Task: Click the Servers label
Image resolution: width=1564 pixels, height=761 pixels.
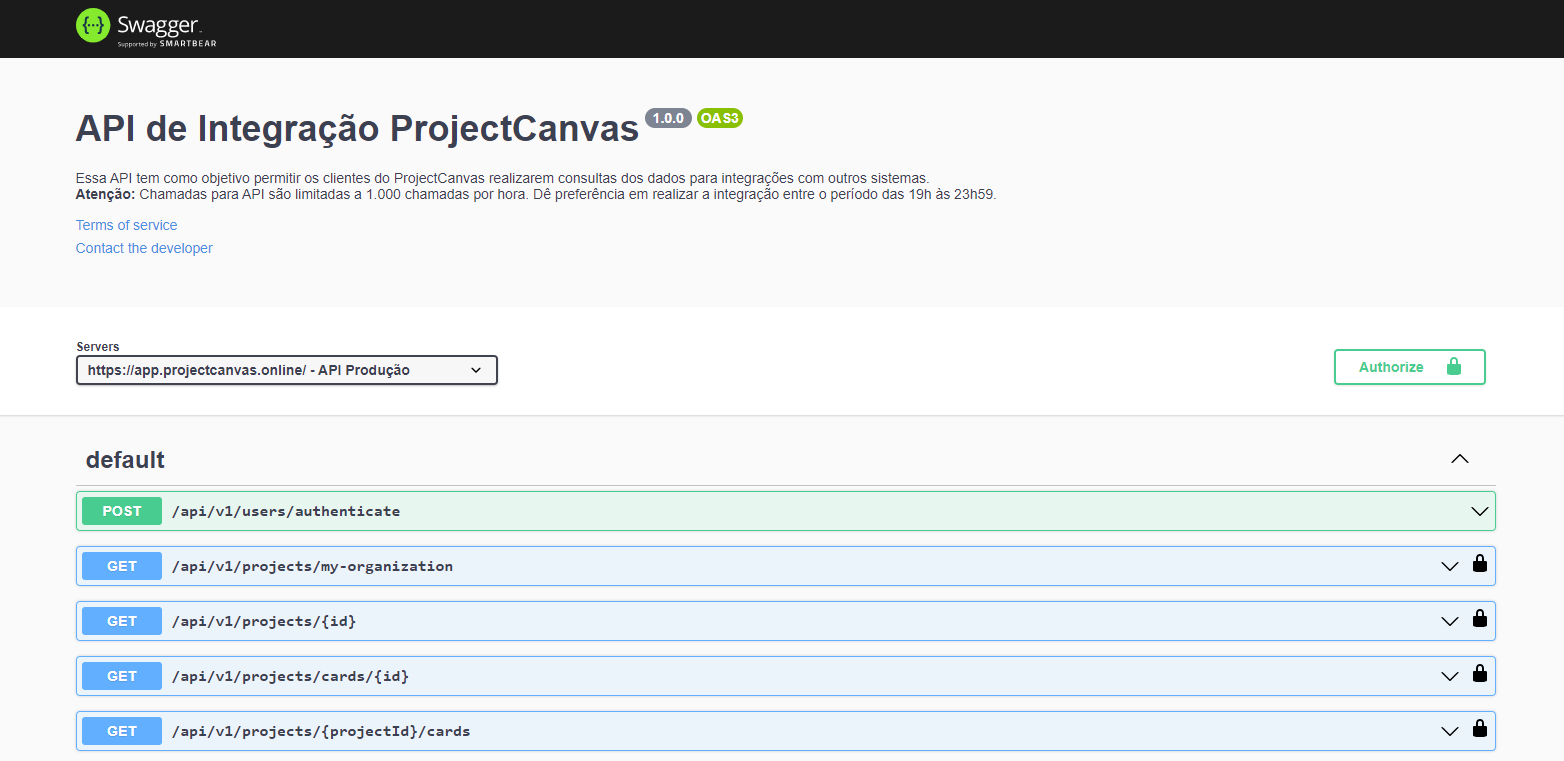Action: click(x=97, y=347)
